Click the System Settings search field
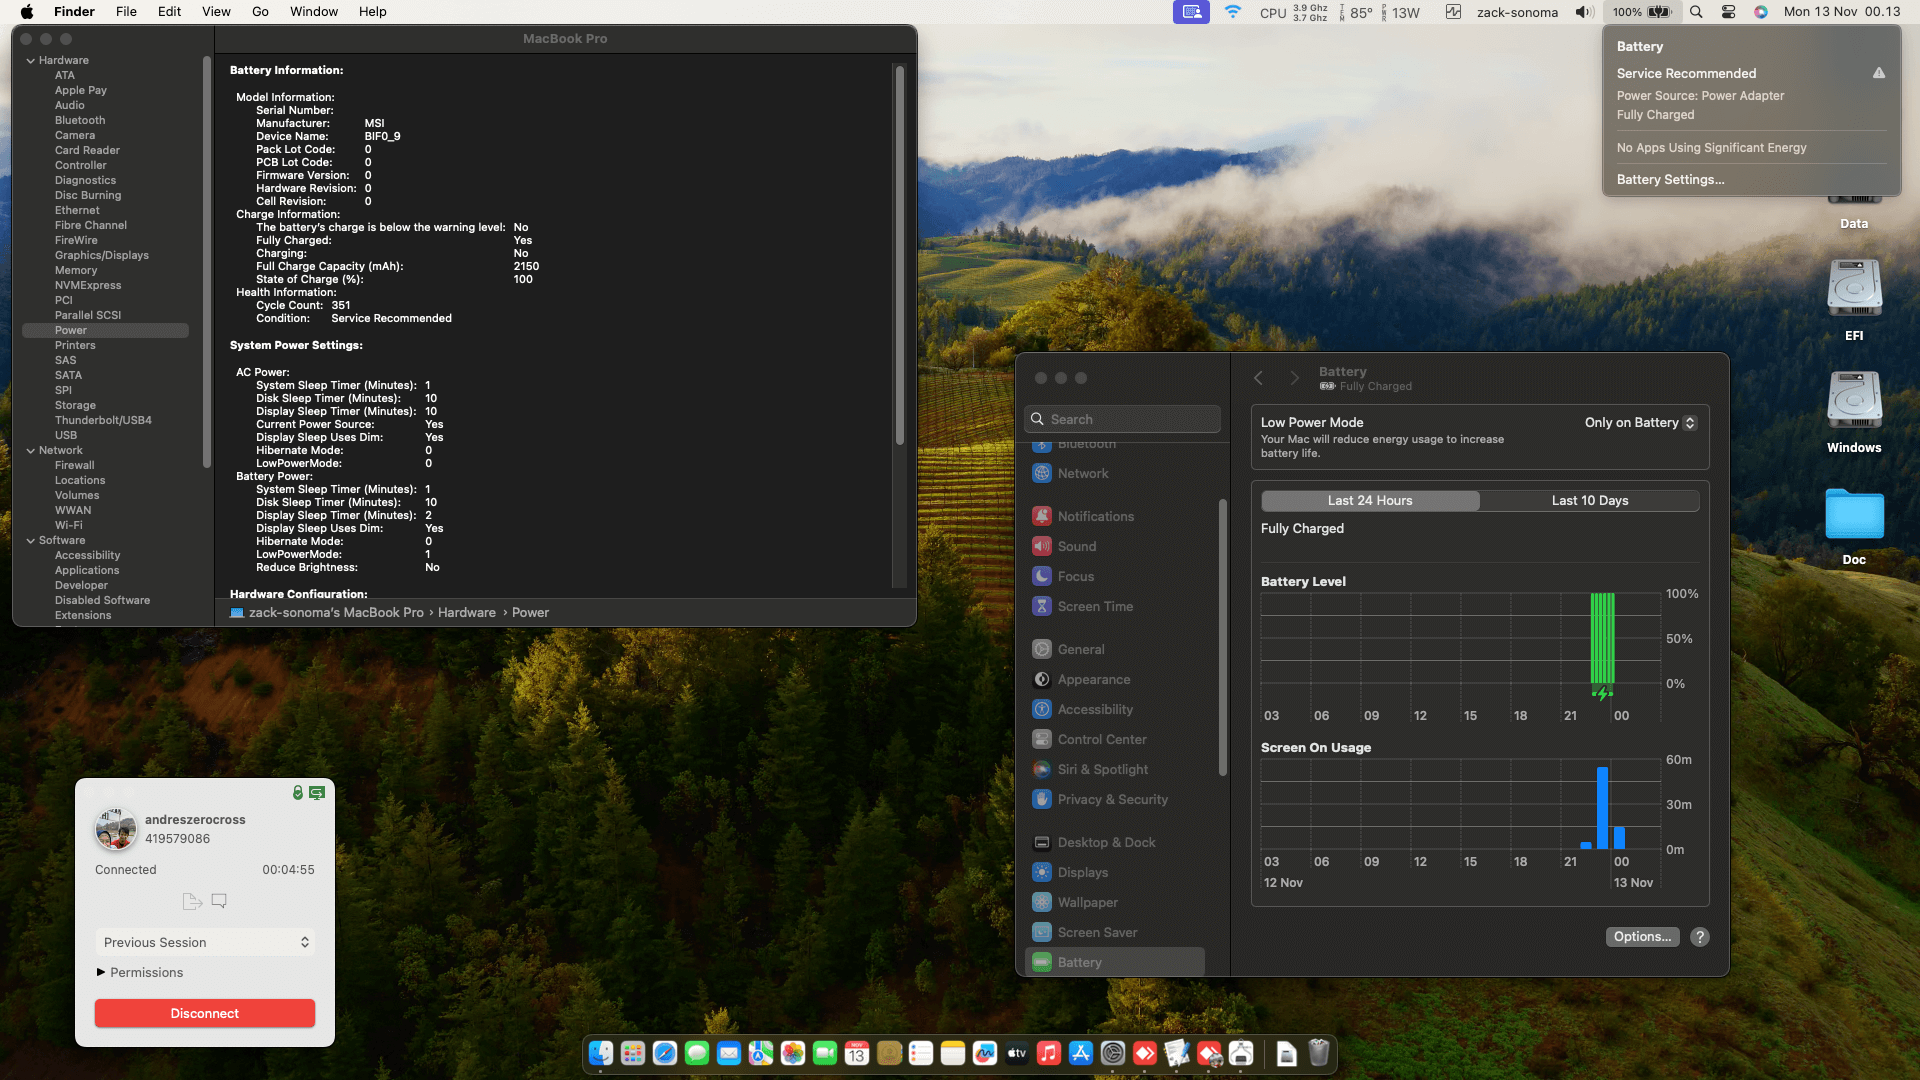1920x1080 pixels. tap(1123, 419)
